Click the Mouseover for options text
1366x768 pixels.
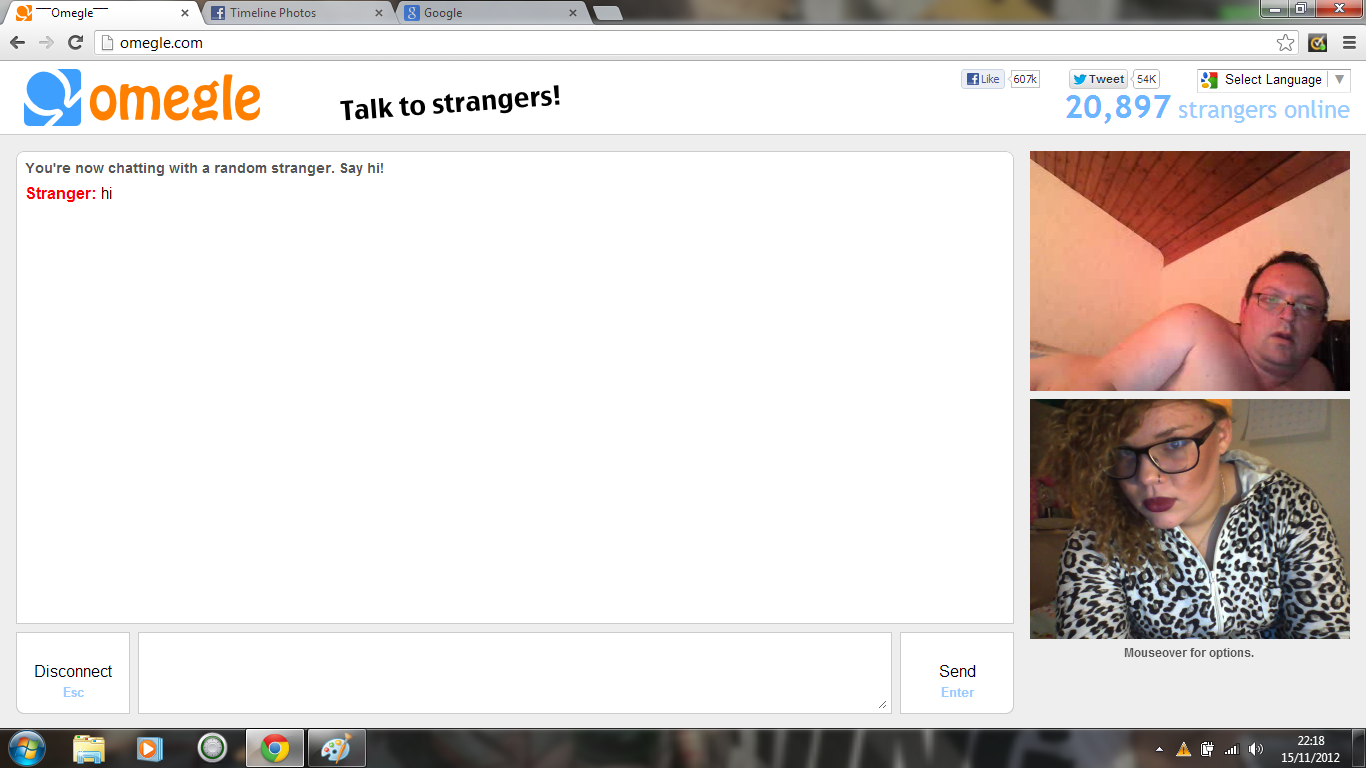point(1189,653)
